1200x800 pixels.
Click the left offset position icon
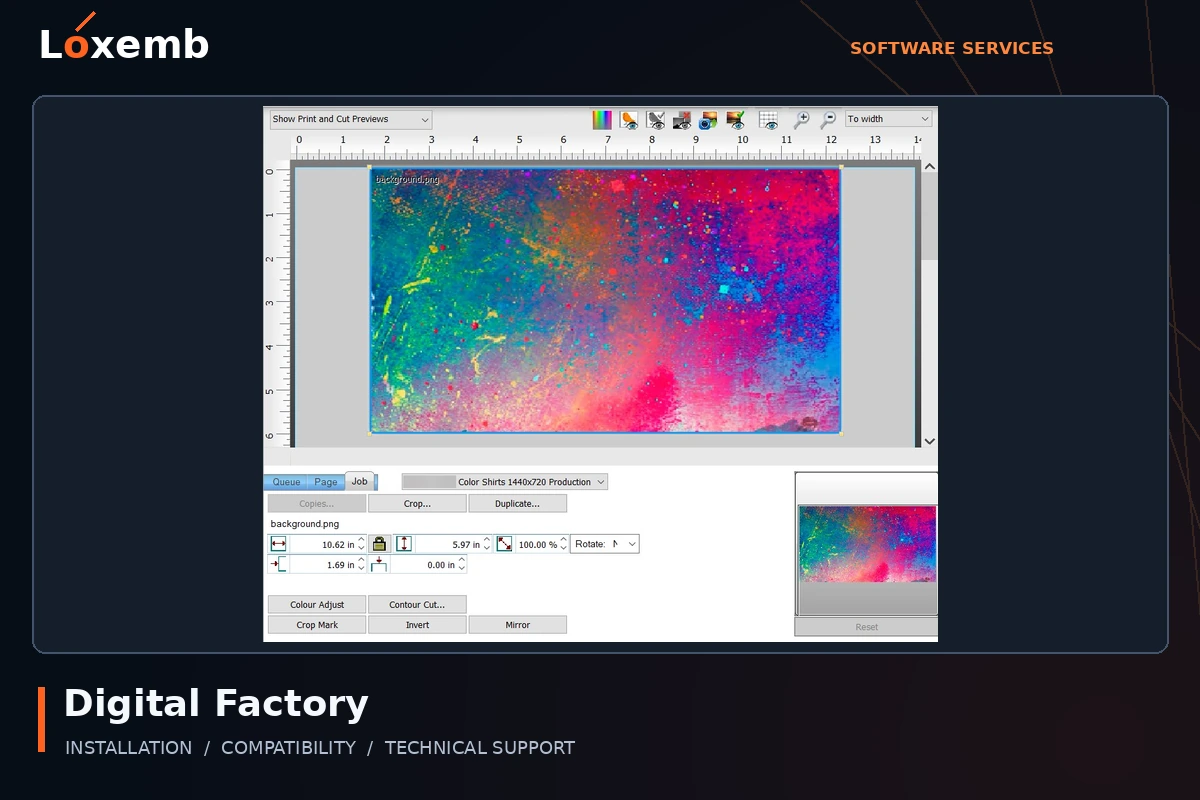pyautogui.click(x=278, y=565)
